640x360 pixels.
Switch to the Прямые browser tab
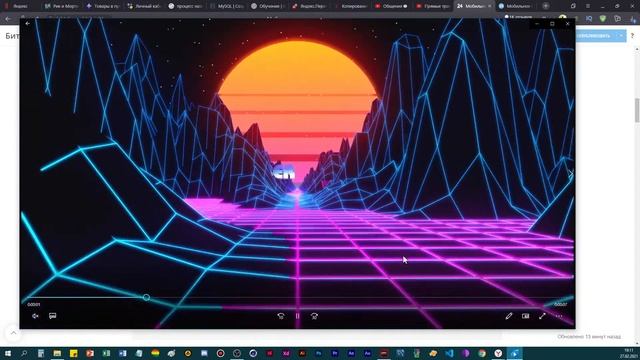433,6
